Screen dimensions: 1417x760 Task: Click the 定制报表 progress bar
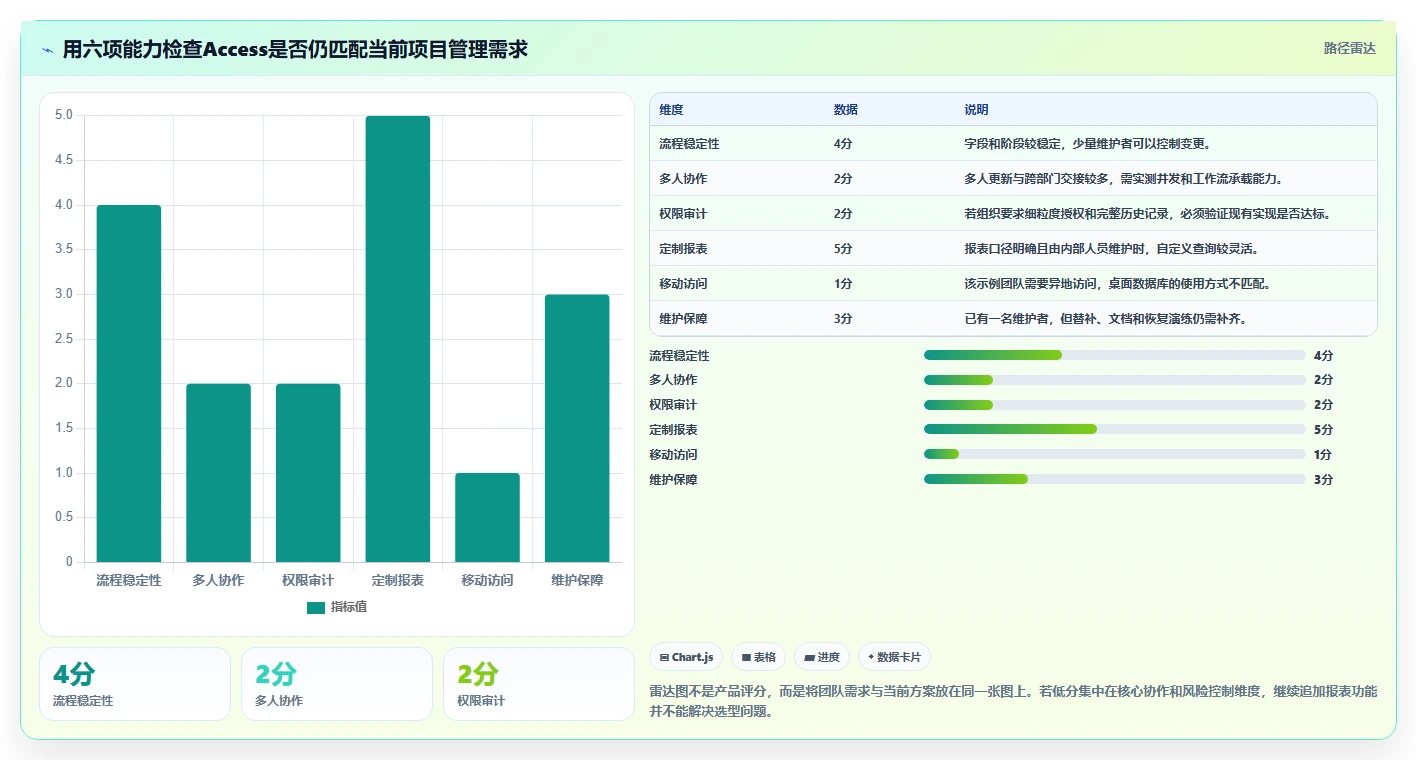tap(1115, 429)
